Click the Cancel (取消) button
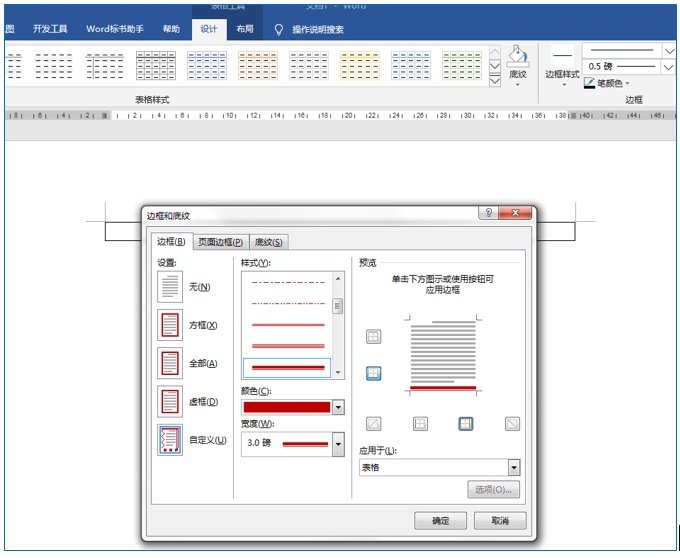Viewport: 680px width, 558px height. coord(500,520)
